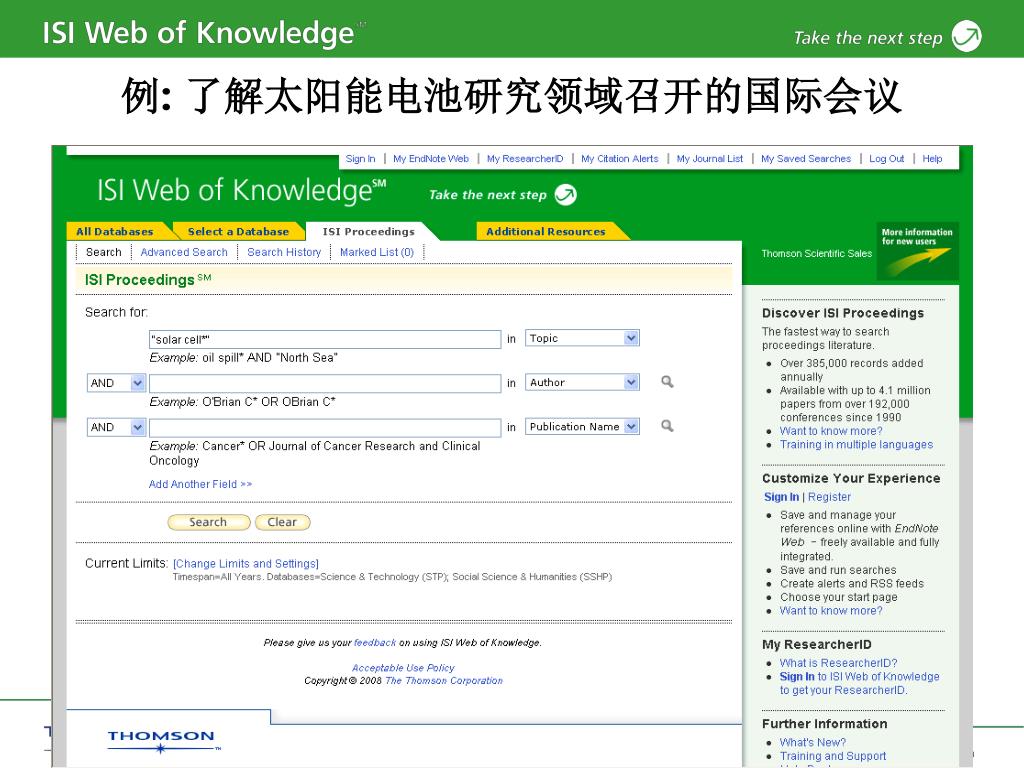Click Want to know more under Customize
This screenshot has width=1024, height=768.
[x=831, y=611]
